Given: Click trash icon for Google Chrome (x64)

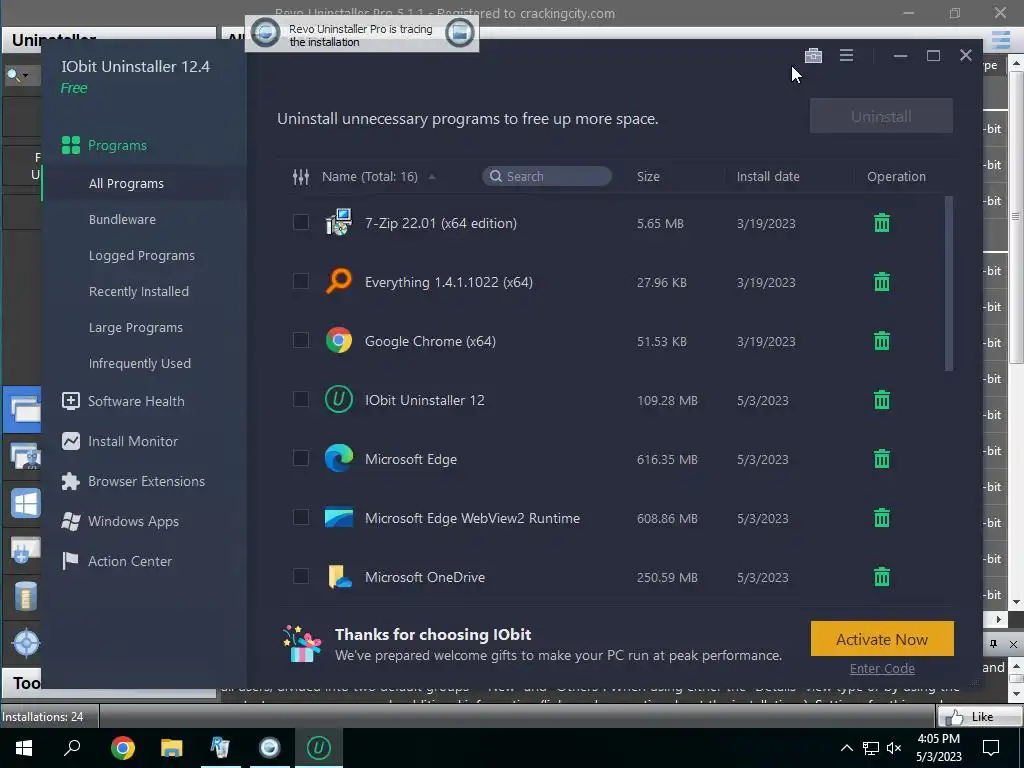Looking at the screenshot, I should click(x=882, y=340).
